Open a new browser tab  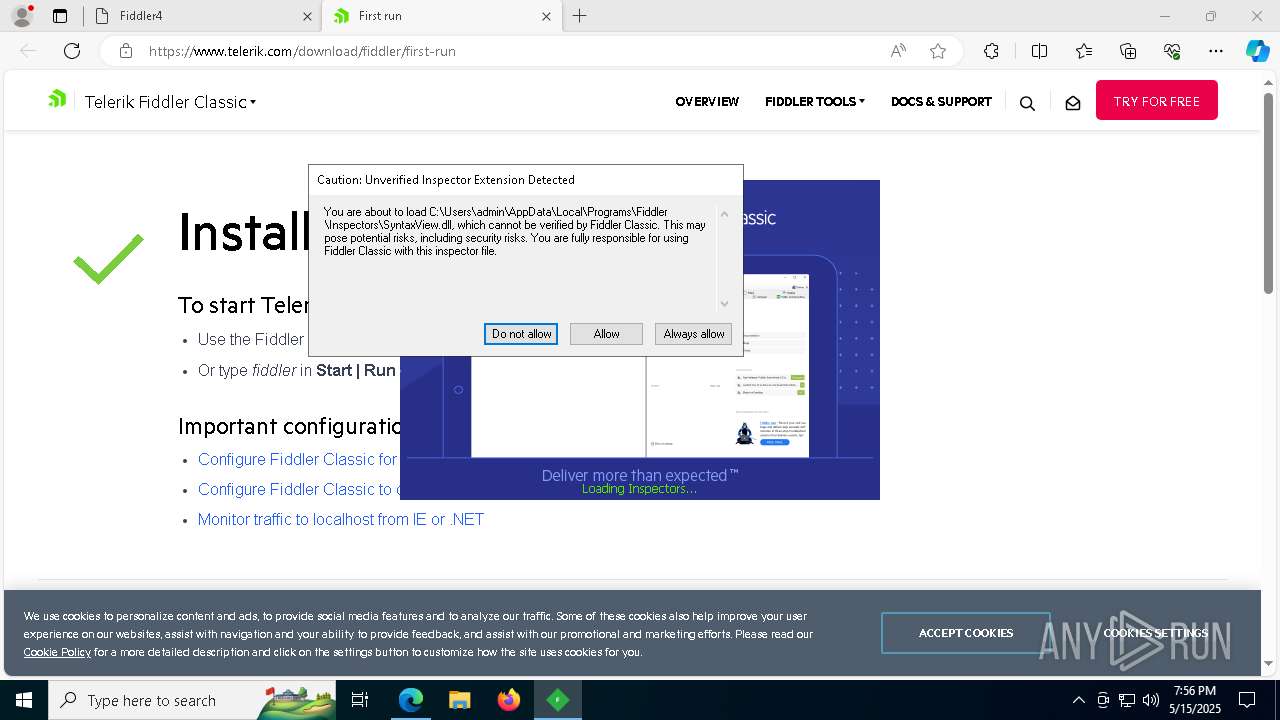click(580, 16)
